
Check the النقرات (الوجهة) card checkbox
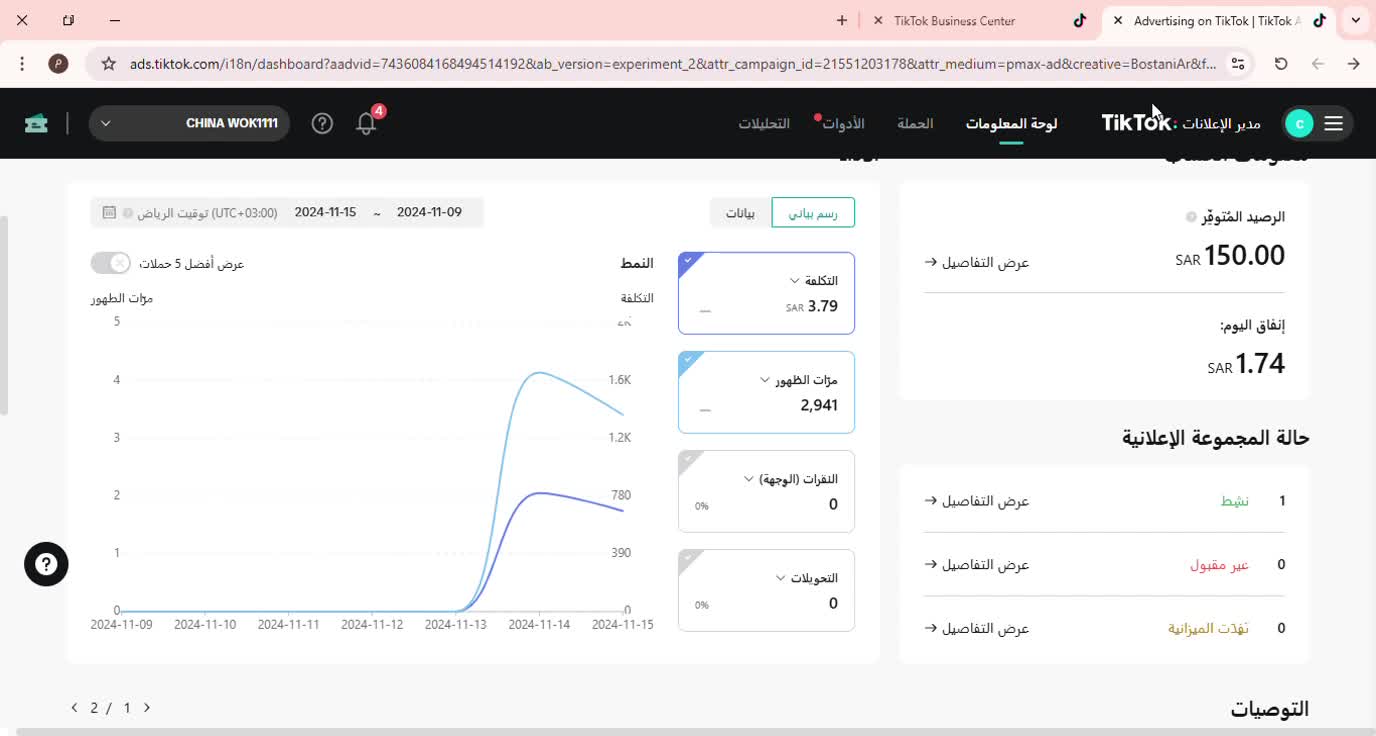click(688, 458)
